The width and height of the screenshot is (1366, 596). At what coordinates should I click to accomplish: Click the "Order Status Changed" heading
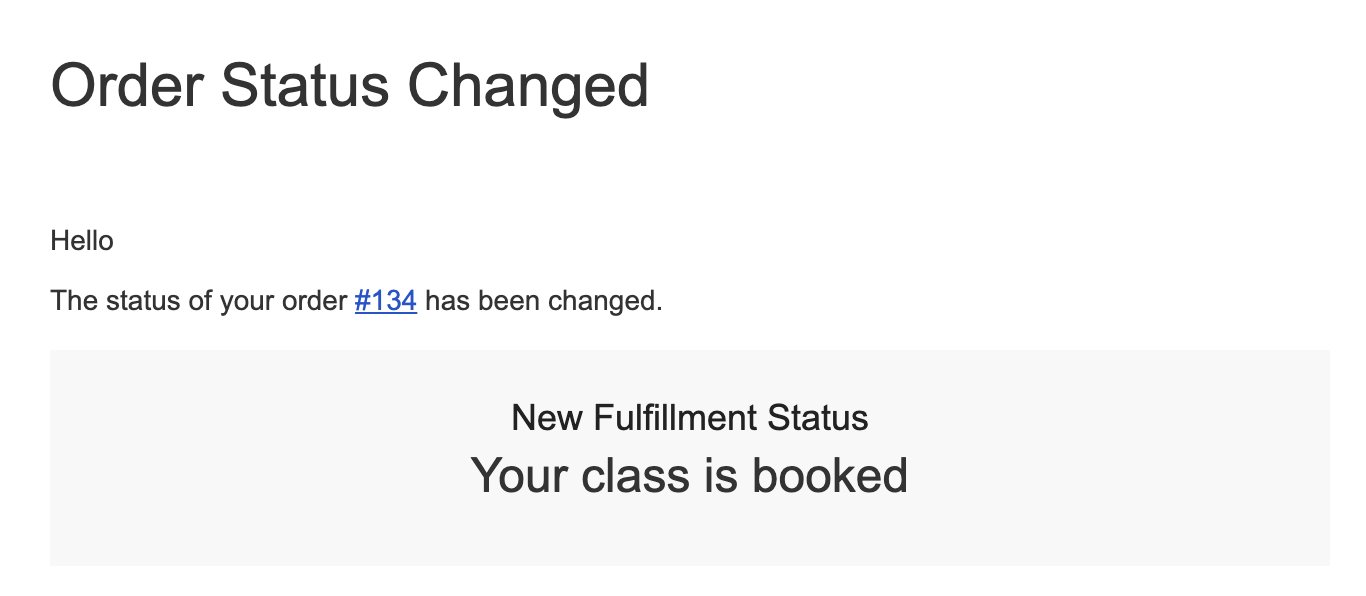[x=350, y=86]
